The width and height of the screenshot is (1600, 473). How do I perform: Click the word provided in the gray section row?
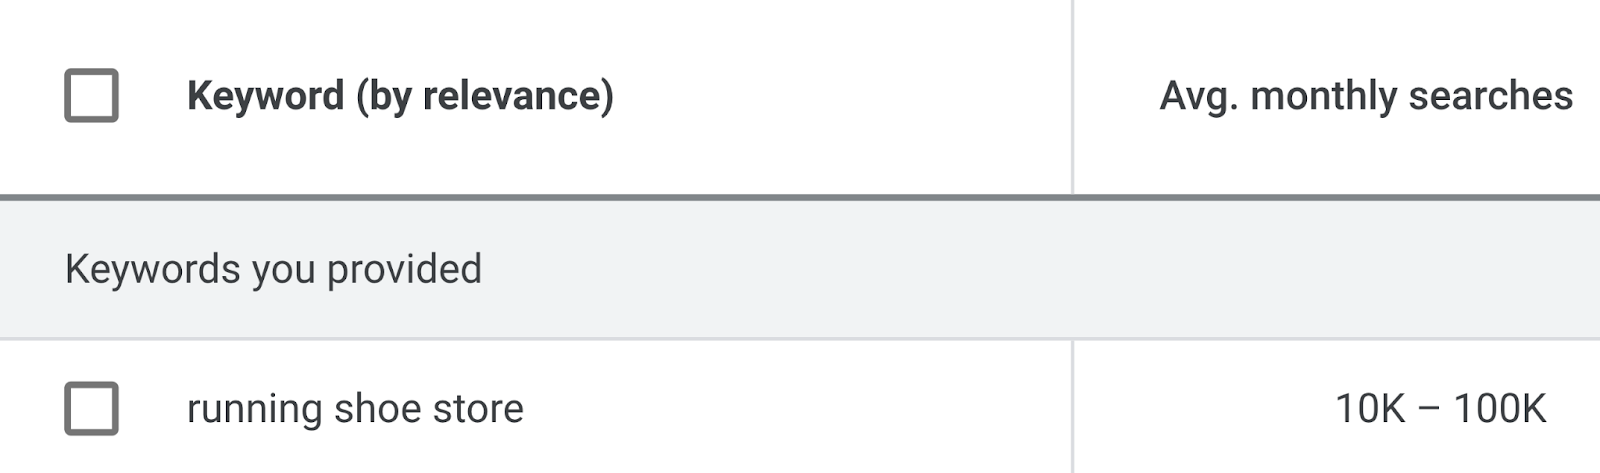pos(404,269)
